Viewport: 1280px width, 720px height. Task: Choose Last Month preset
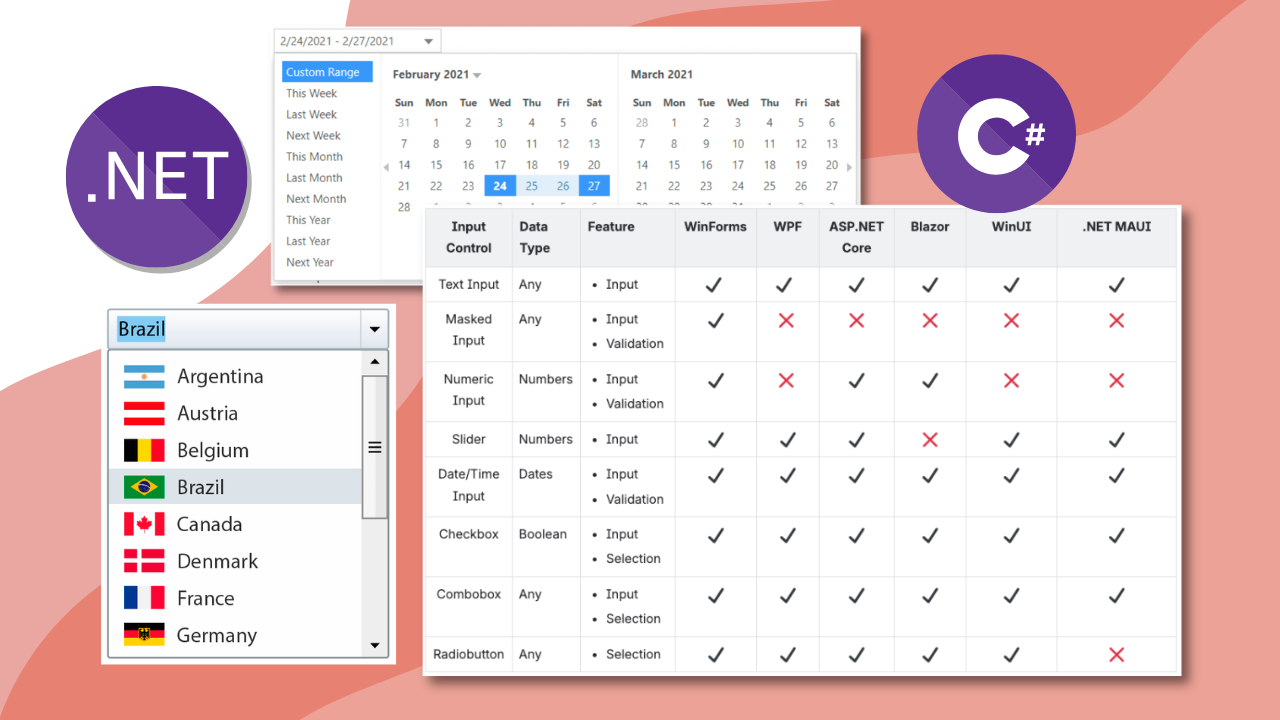click(x=314, y=177)
